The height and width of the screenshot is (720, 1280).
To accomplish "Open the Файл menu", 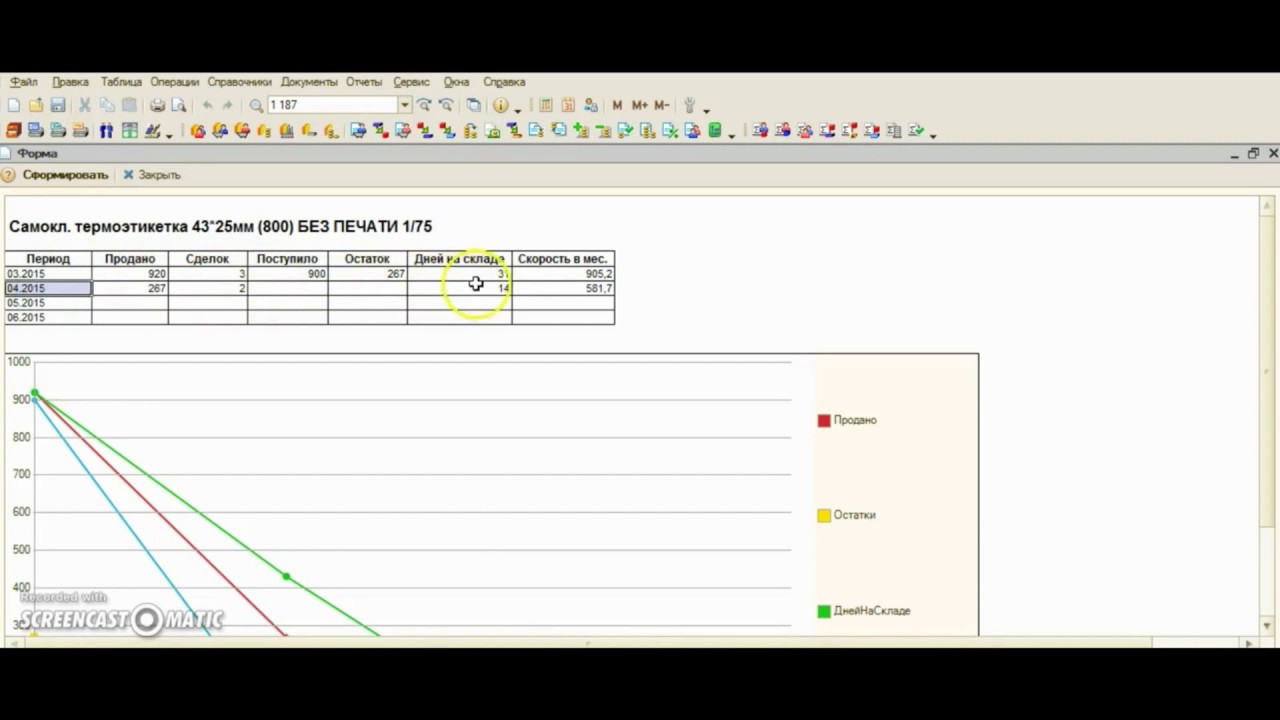I will tap(24, 82).
